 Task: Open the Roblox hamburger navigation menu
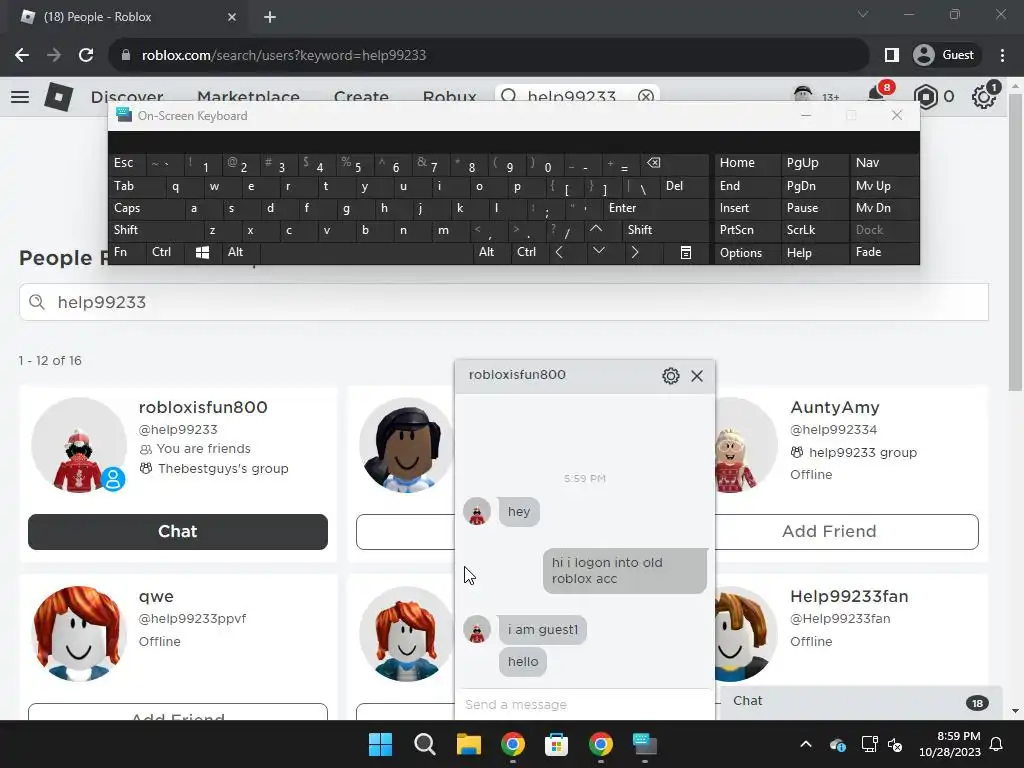[20, 97]
